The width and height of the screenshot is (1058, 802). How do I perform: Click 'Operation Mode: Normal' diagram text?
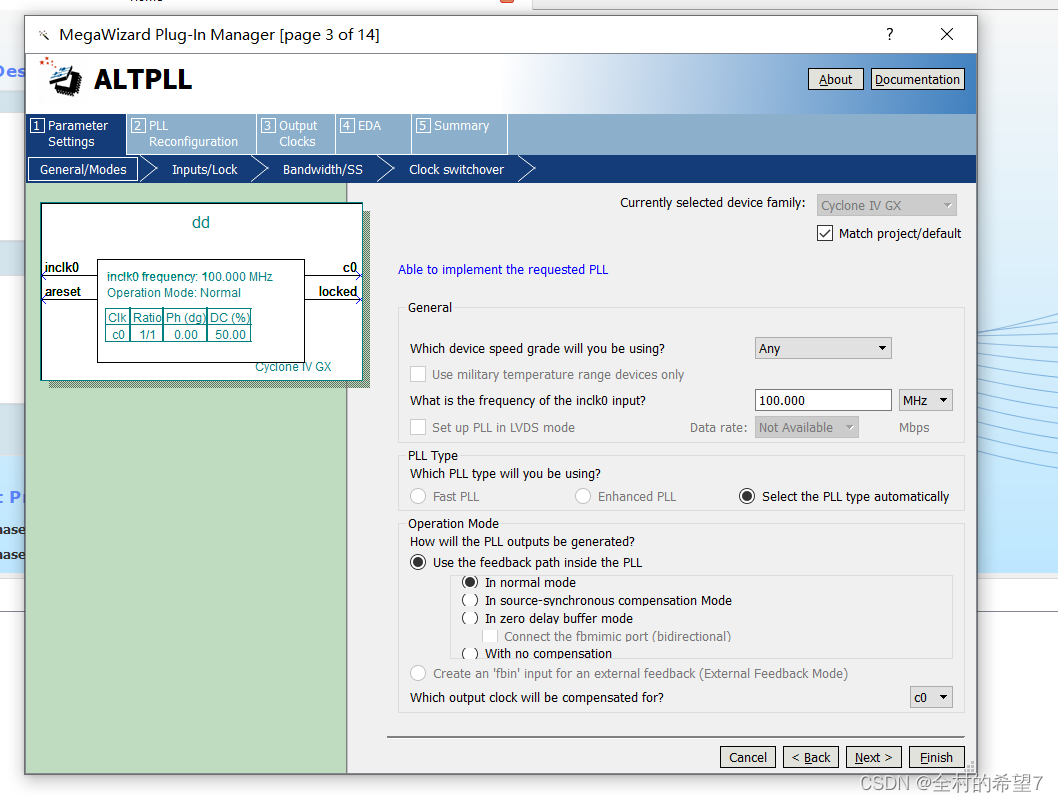pyautogui.click(x=173, y=293)
